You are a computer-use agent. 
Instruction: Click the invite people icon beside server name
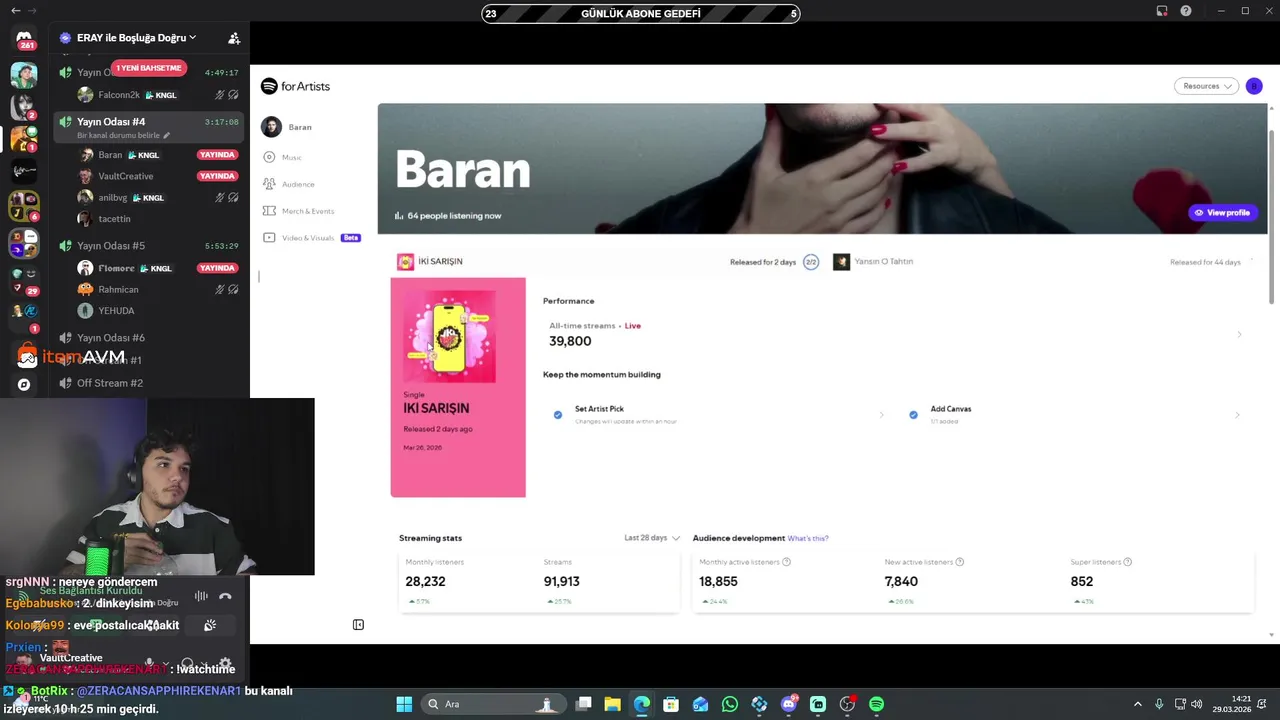234,38
